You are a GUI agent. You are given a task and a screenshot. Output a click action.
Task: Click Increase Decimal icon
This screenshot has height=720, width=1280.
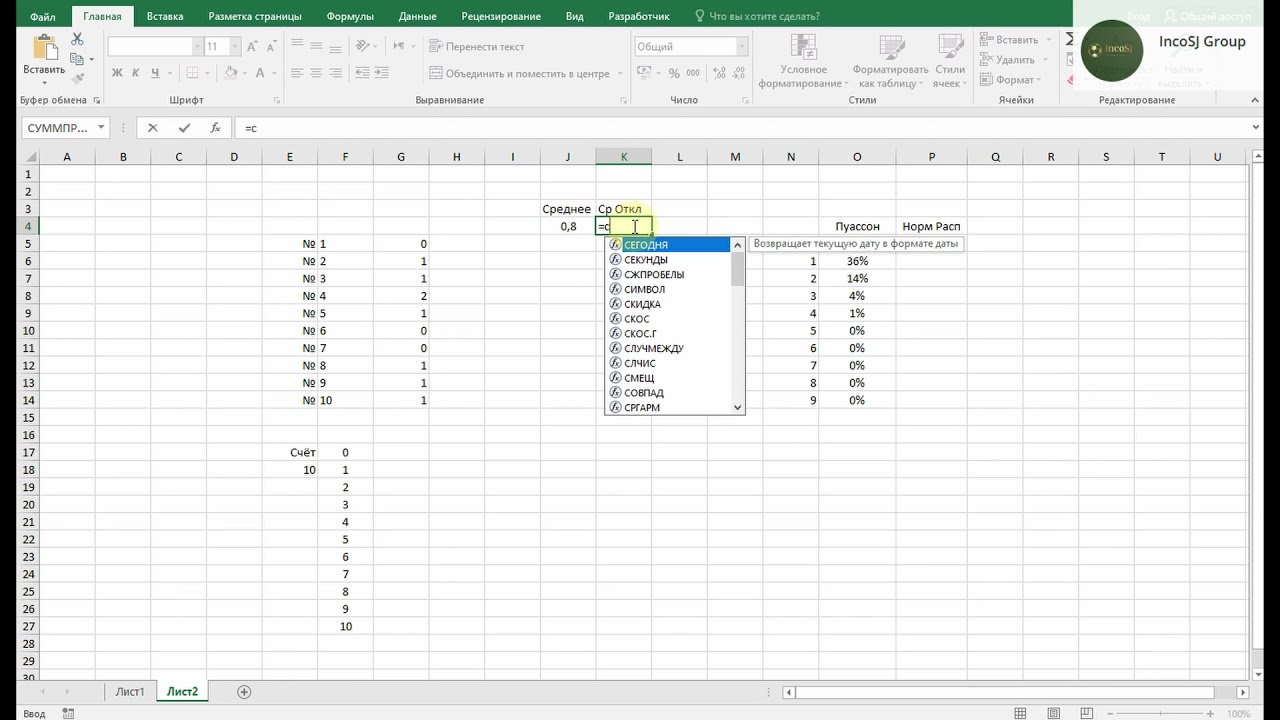(x=718, y=73)
